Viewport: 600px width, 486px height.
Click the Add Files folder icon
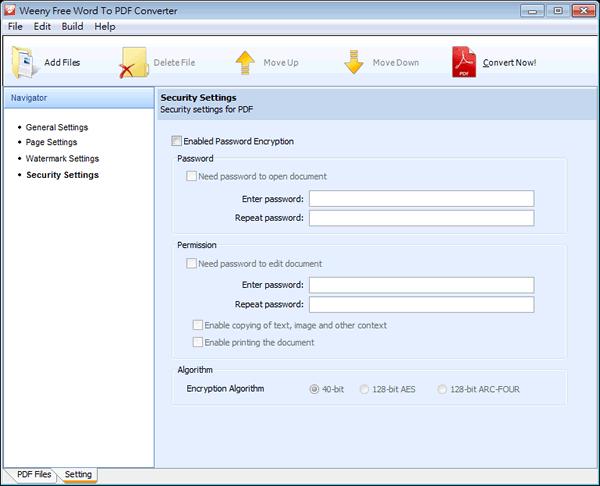tap(24, 62)
